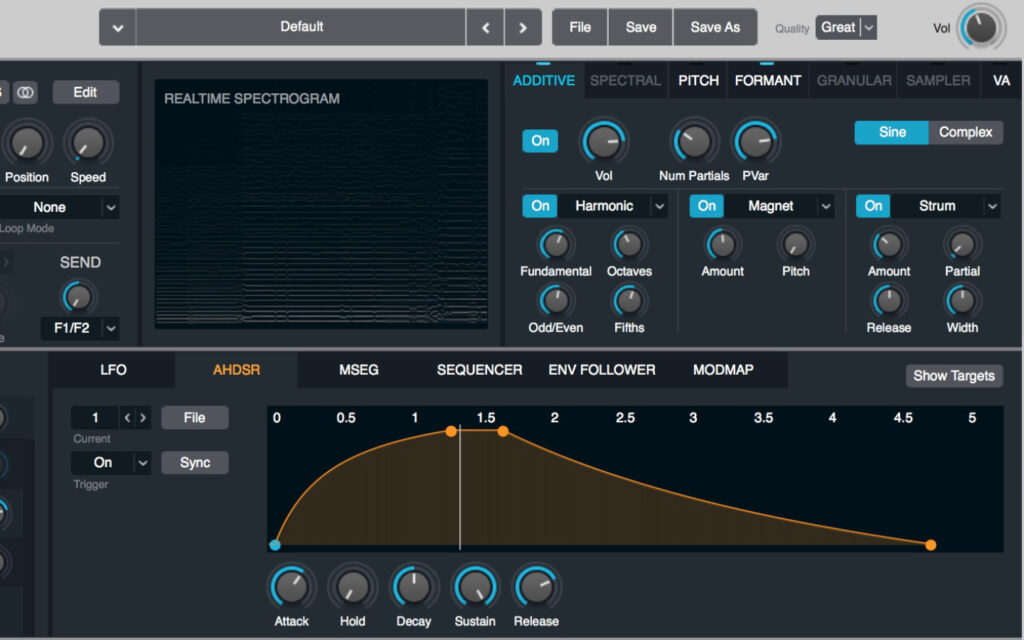Select Complex waveform mode
This screenshot has height=640, width=1024.
[x=965, y=133]
